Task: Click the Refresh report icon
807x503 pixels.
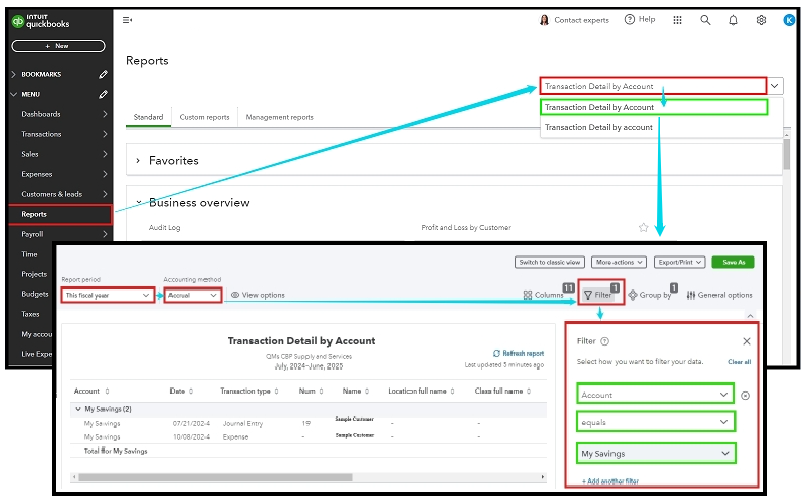Action: pyautogui.click(x=496, y=353)
